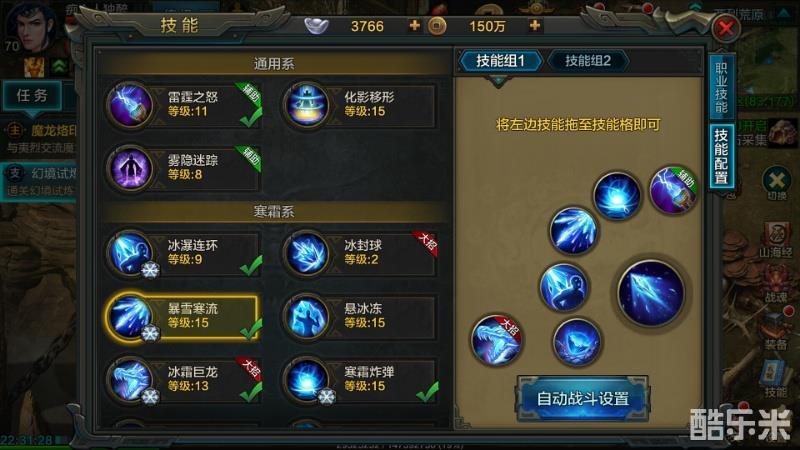Select the 冰霜巨龙 skill icon in the list
800x450 pixels.
(x=131, y=380)
